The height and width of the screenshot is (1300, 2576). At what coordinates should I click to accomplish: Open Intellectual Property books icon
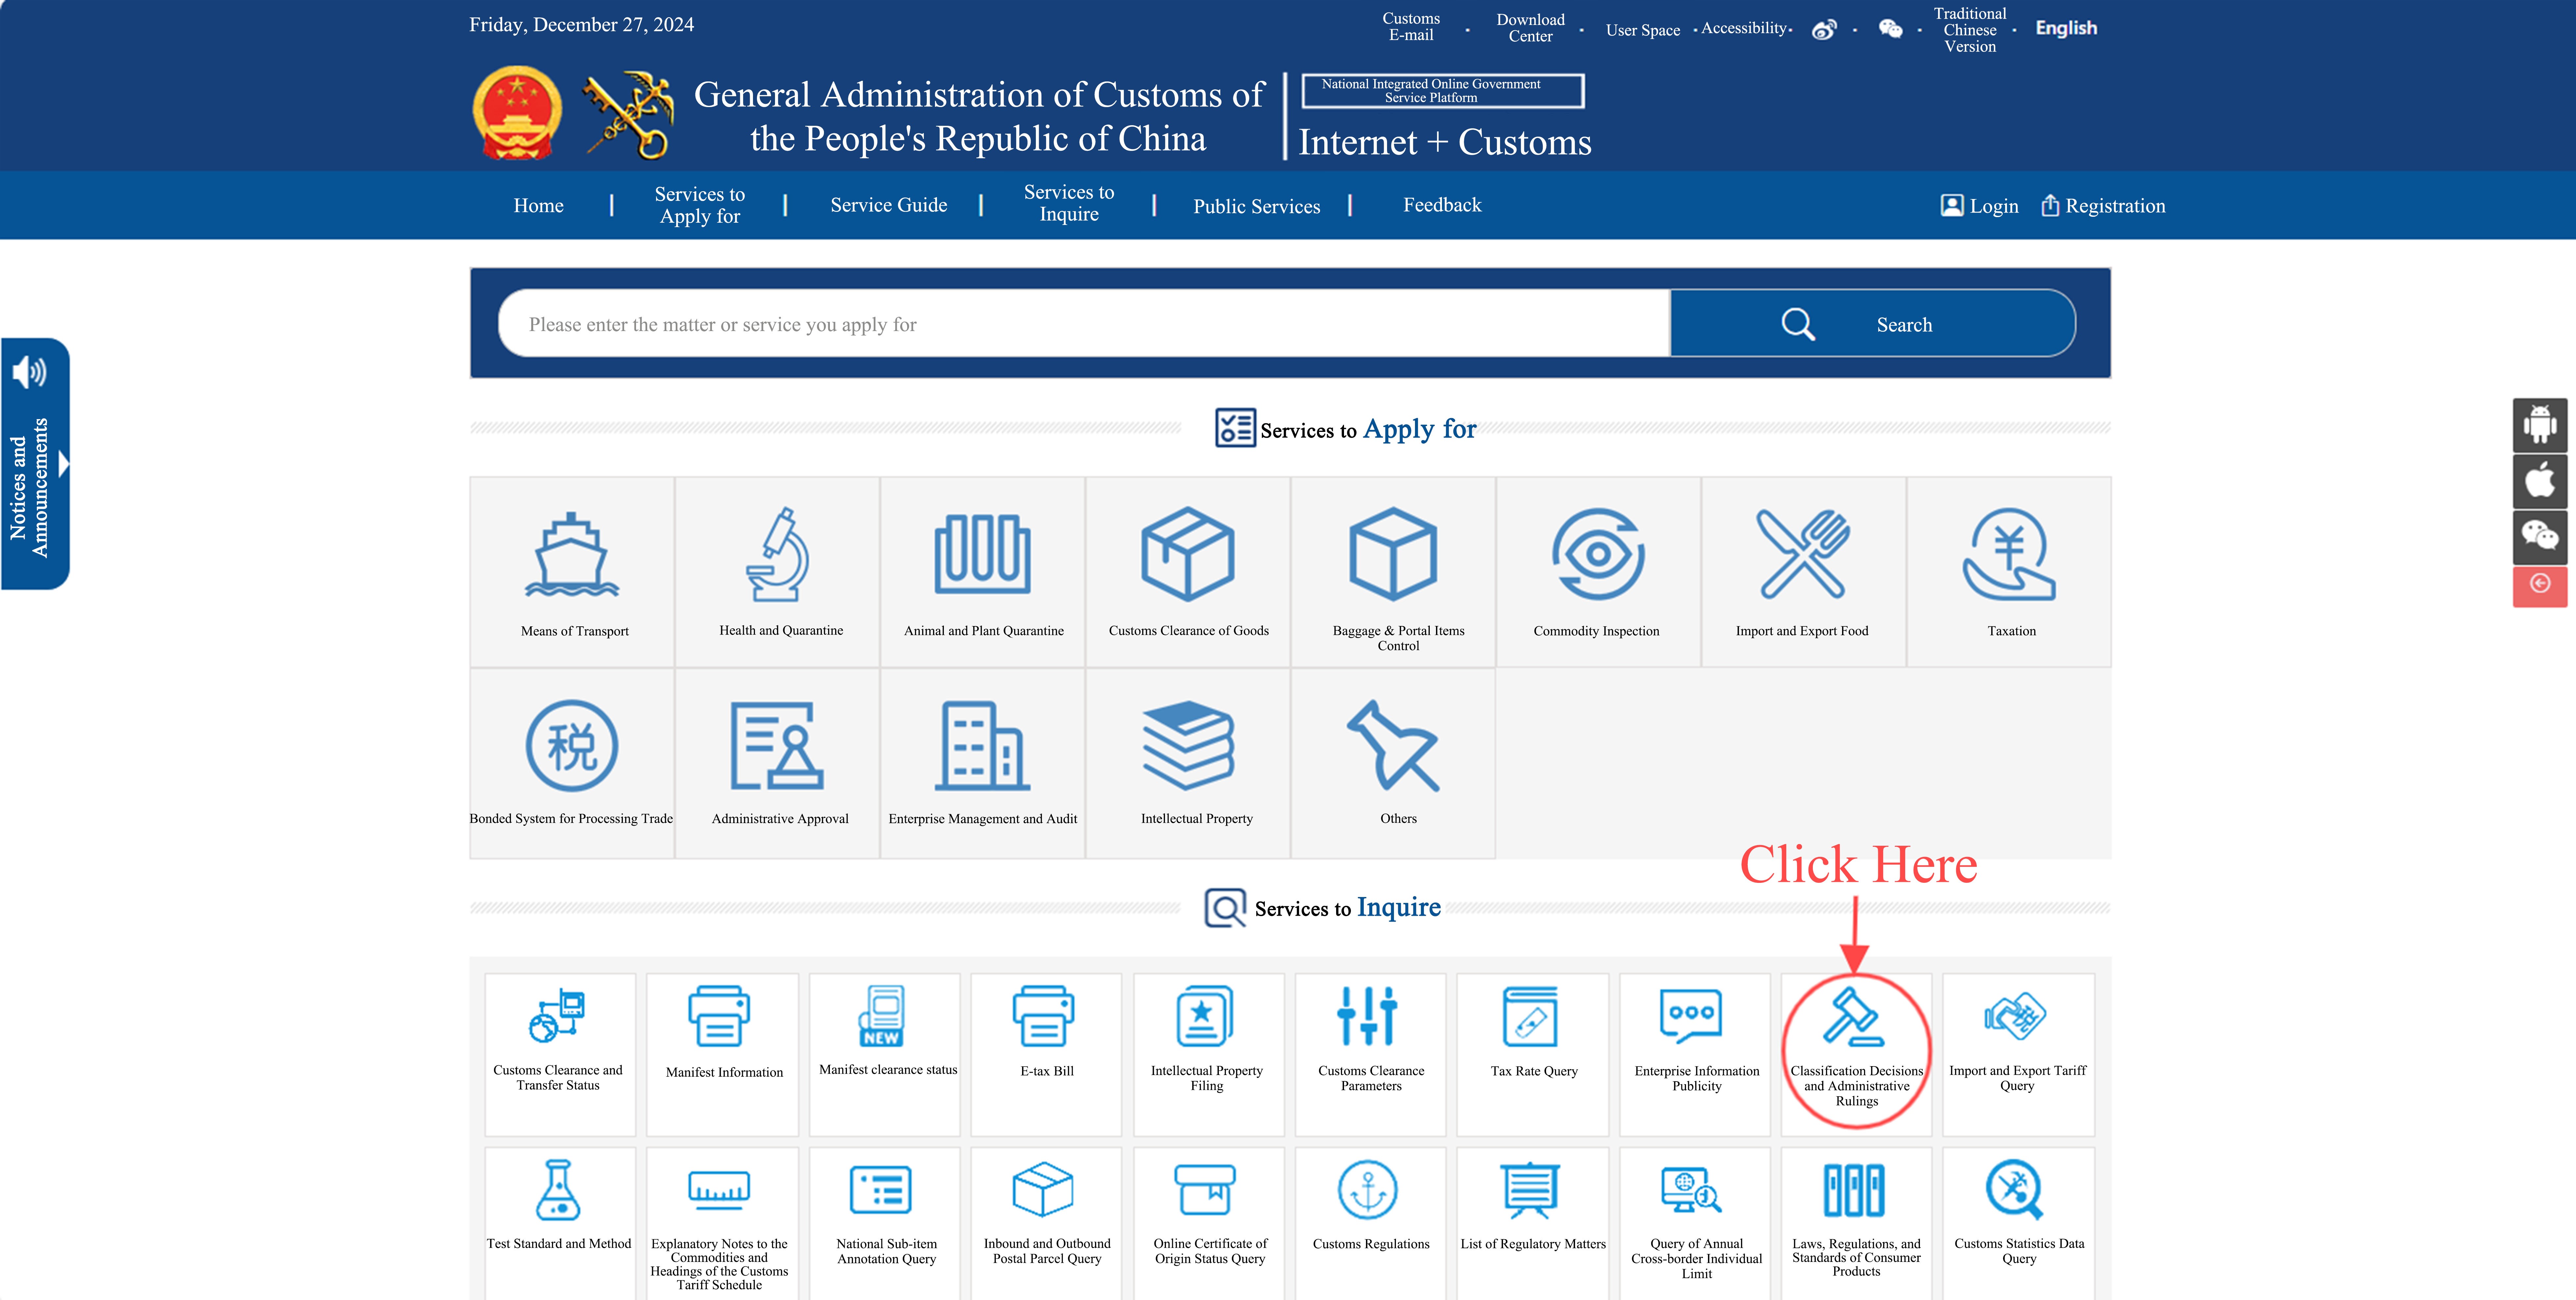(1188, 746)
